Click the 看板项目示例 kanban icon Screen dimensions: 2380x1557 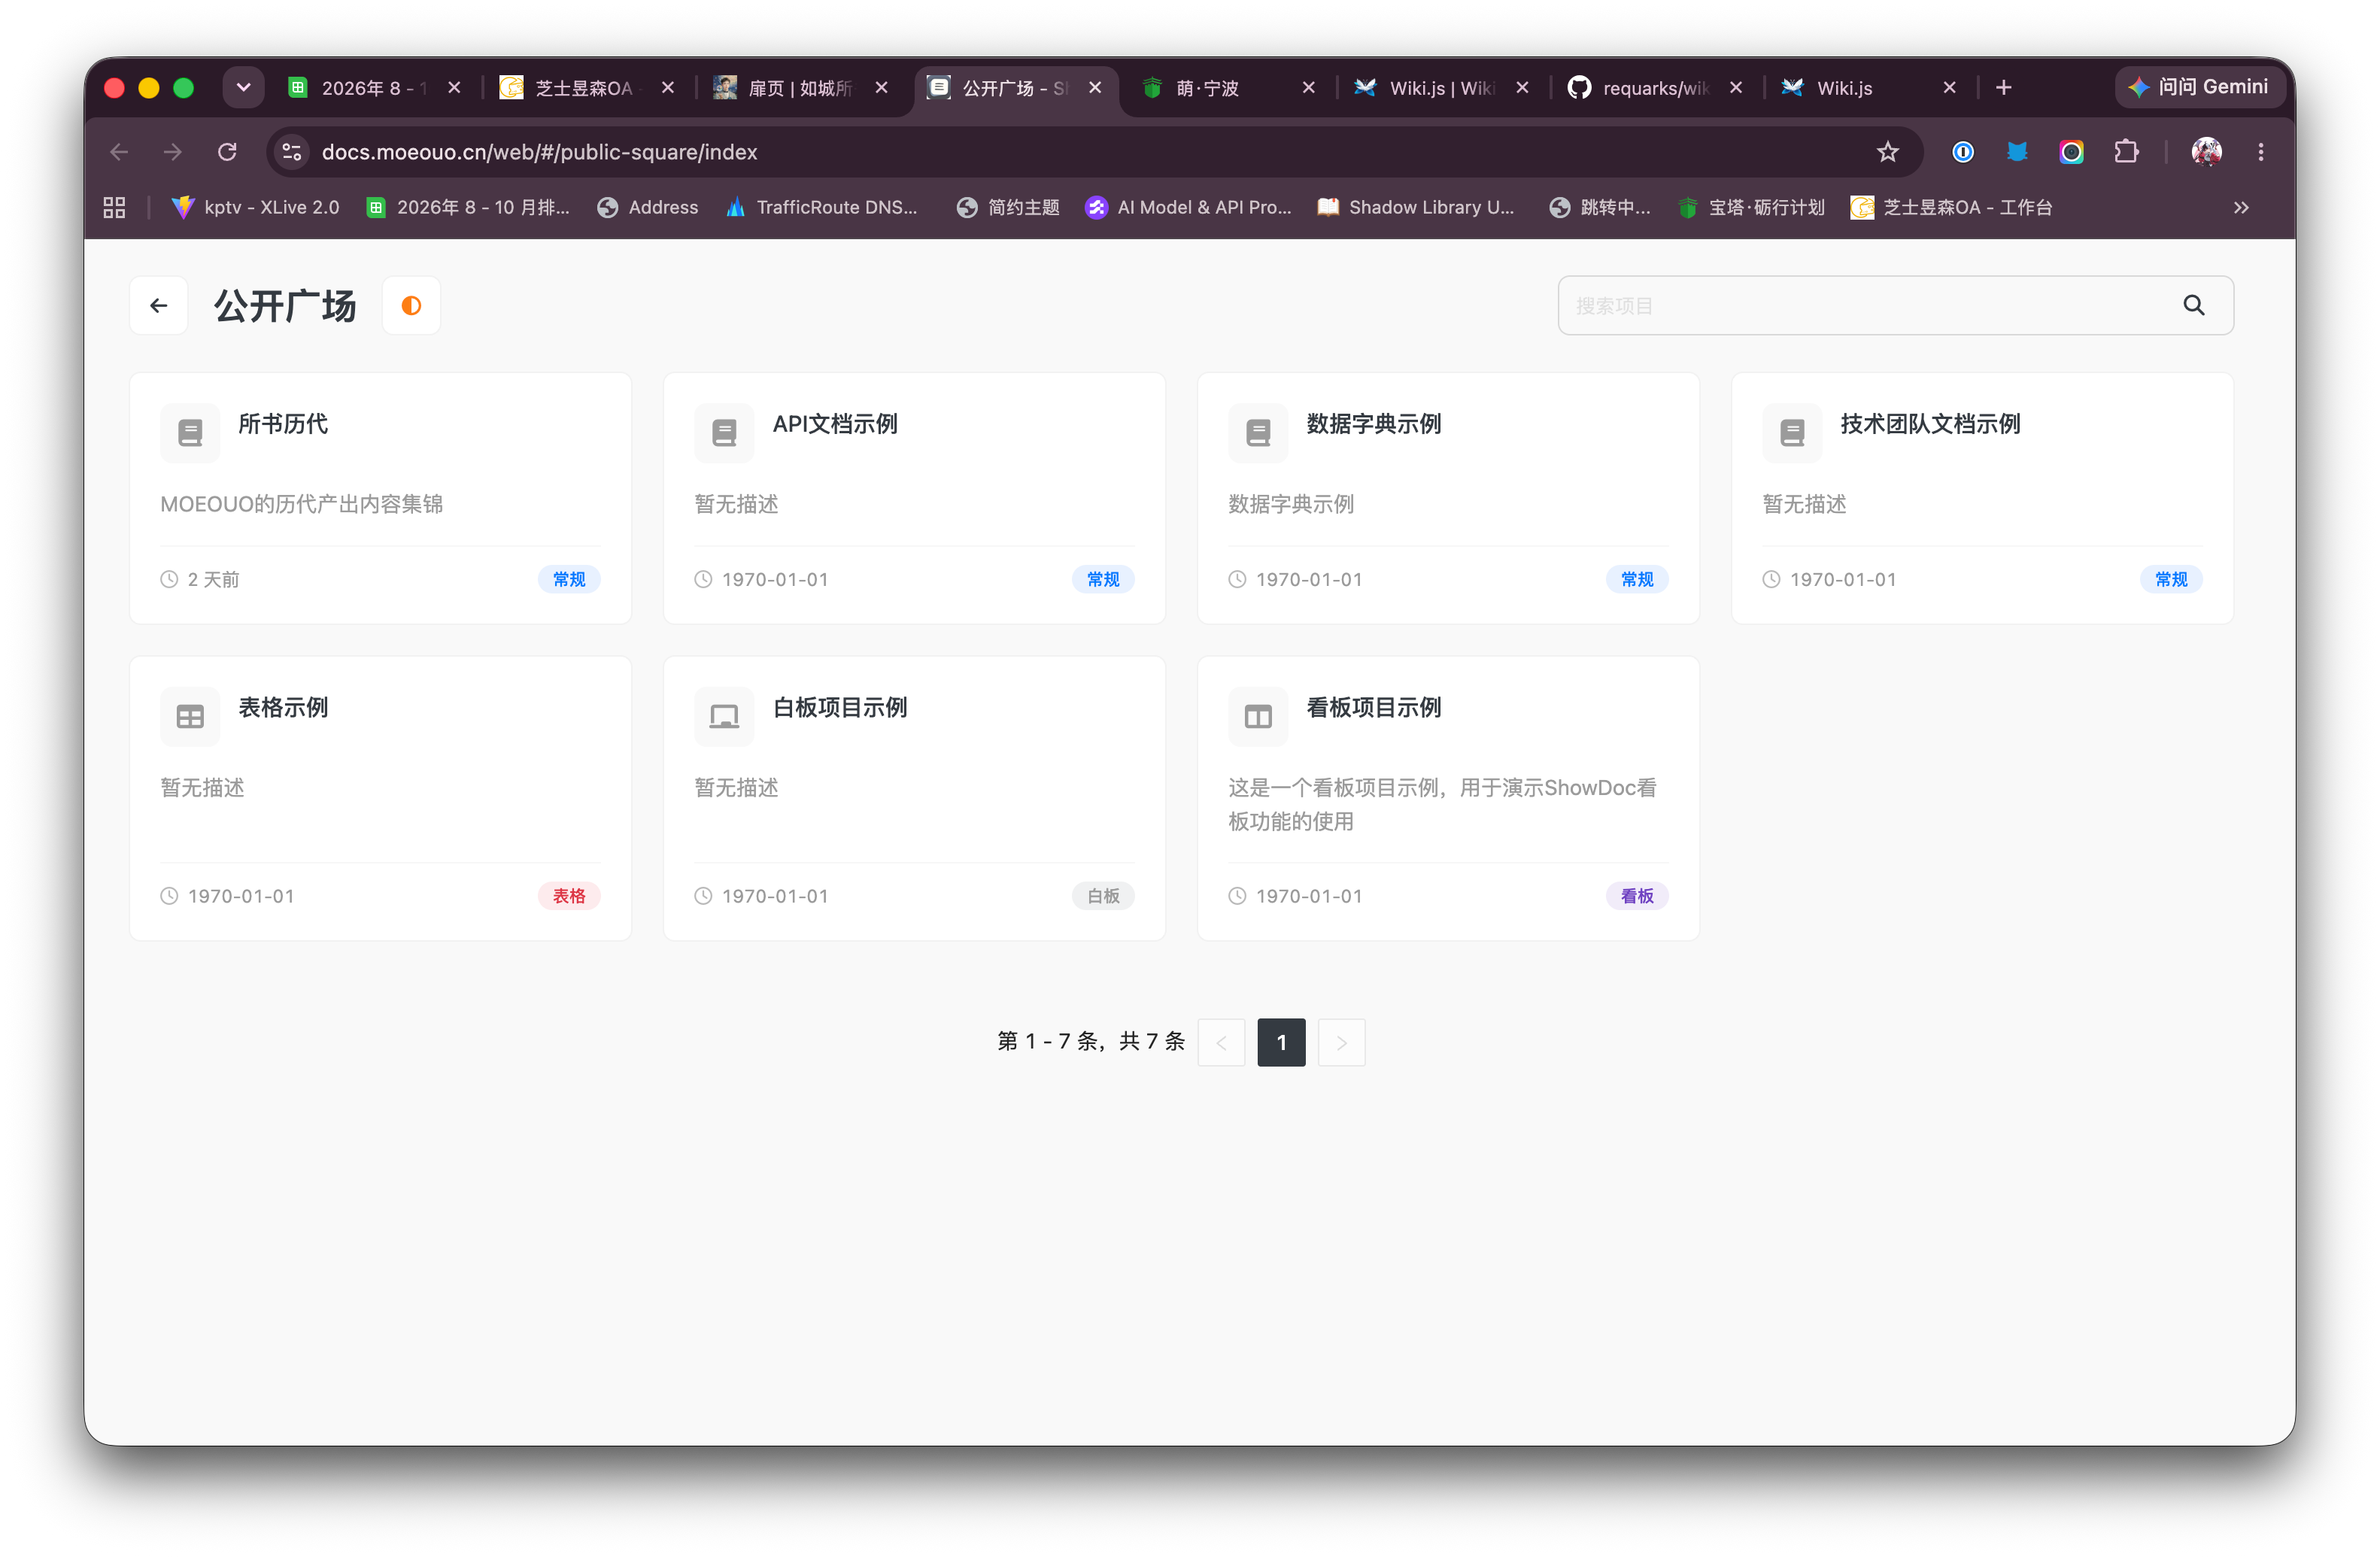coord(1258,716)
